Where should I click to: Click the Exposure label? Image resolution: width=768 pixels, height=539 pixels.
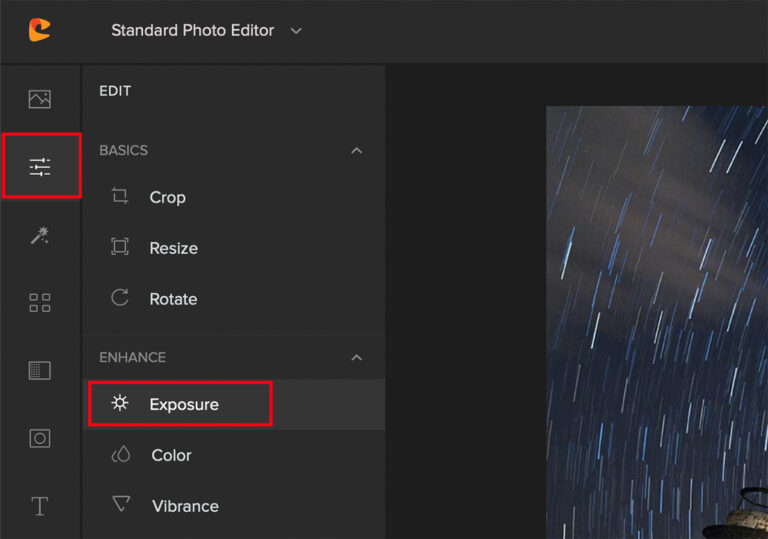tap(184, 404)
